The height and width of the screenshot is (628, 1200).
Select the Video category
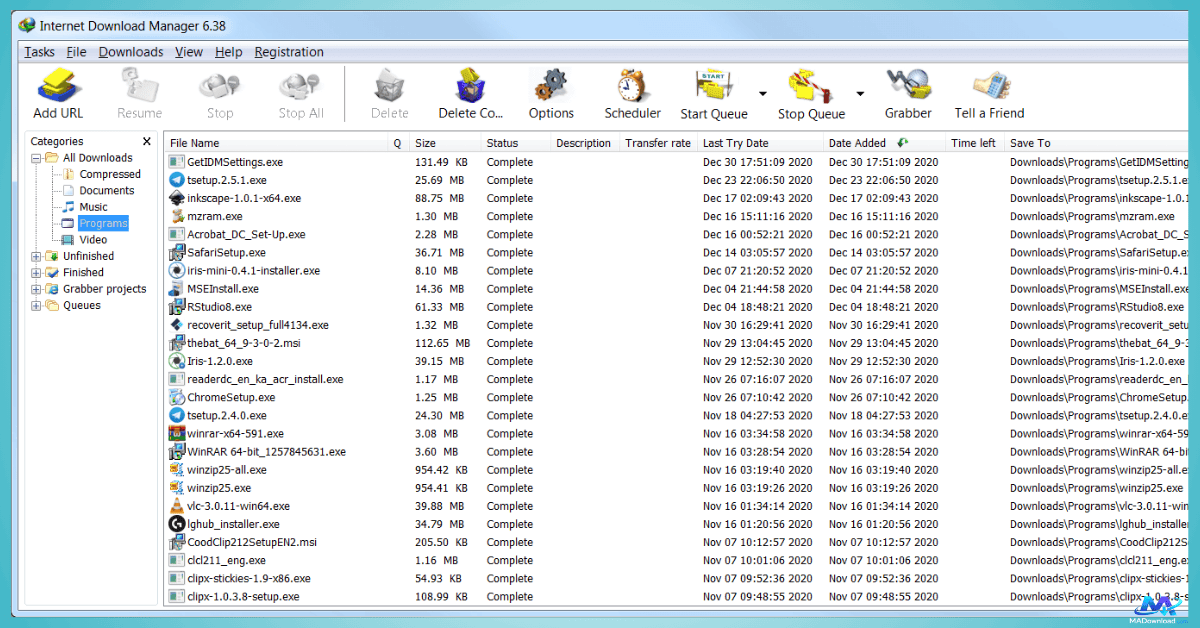click(93, 240)
